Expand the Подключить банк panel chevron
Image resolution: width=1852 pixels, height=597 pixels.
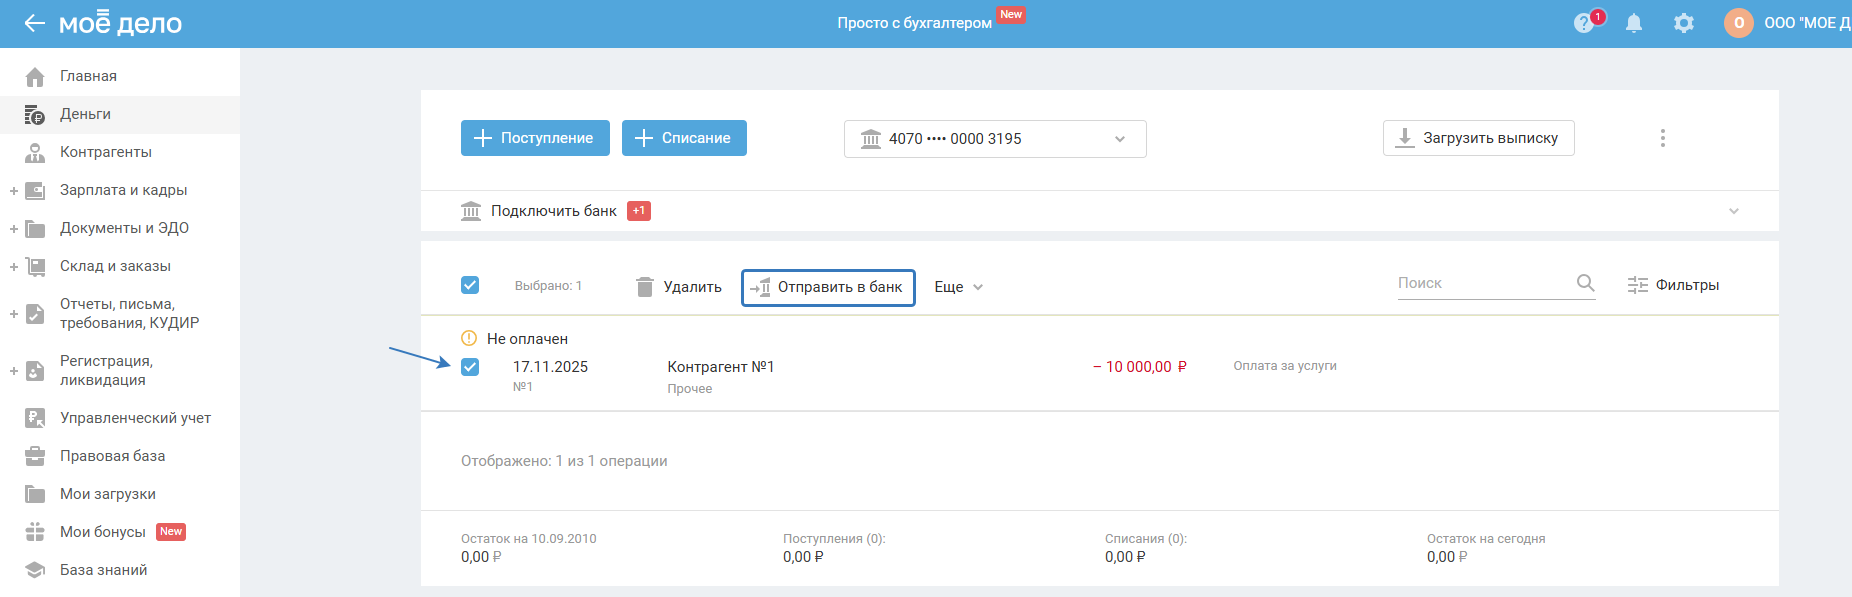(1734, 211)
